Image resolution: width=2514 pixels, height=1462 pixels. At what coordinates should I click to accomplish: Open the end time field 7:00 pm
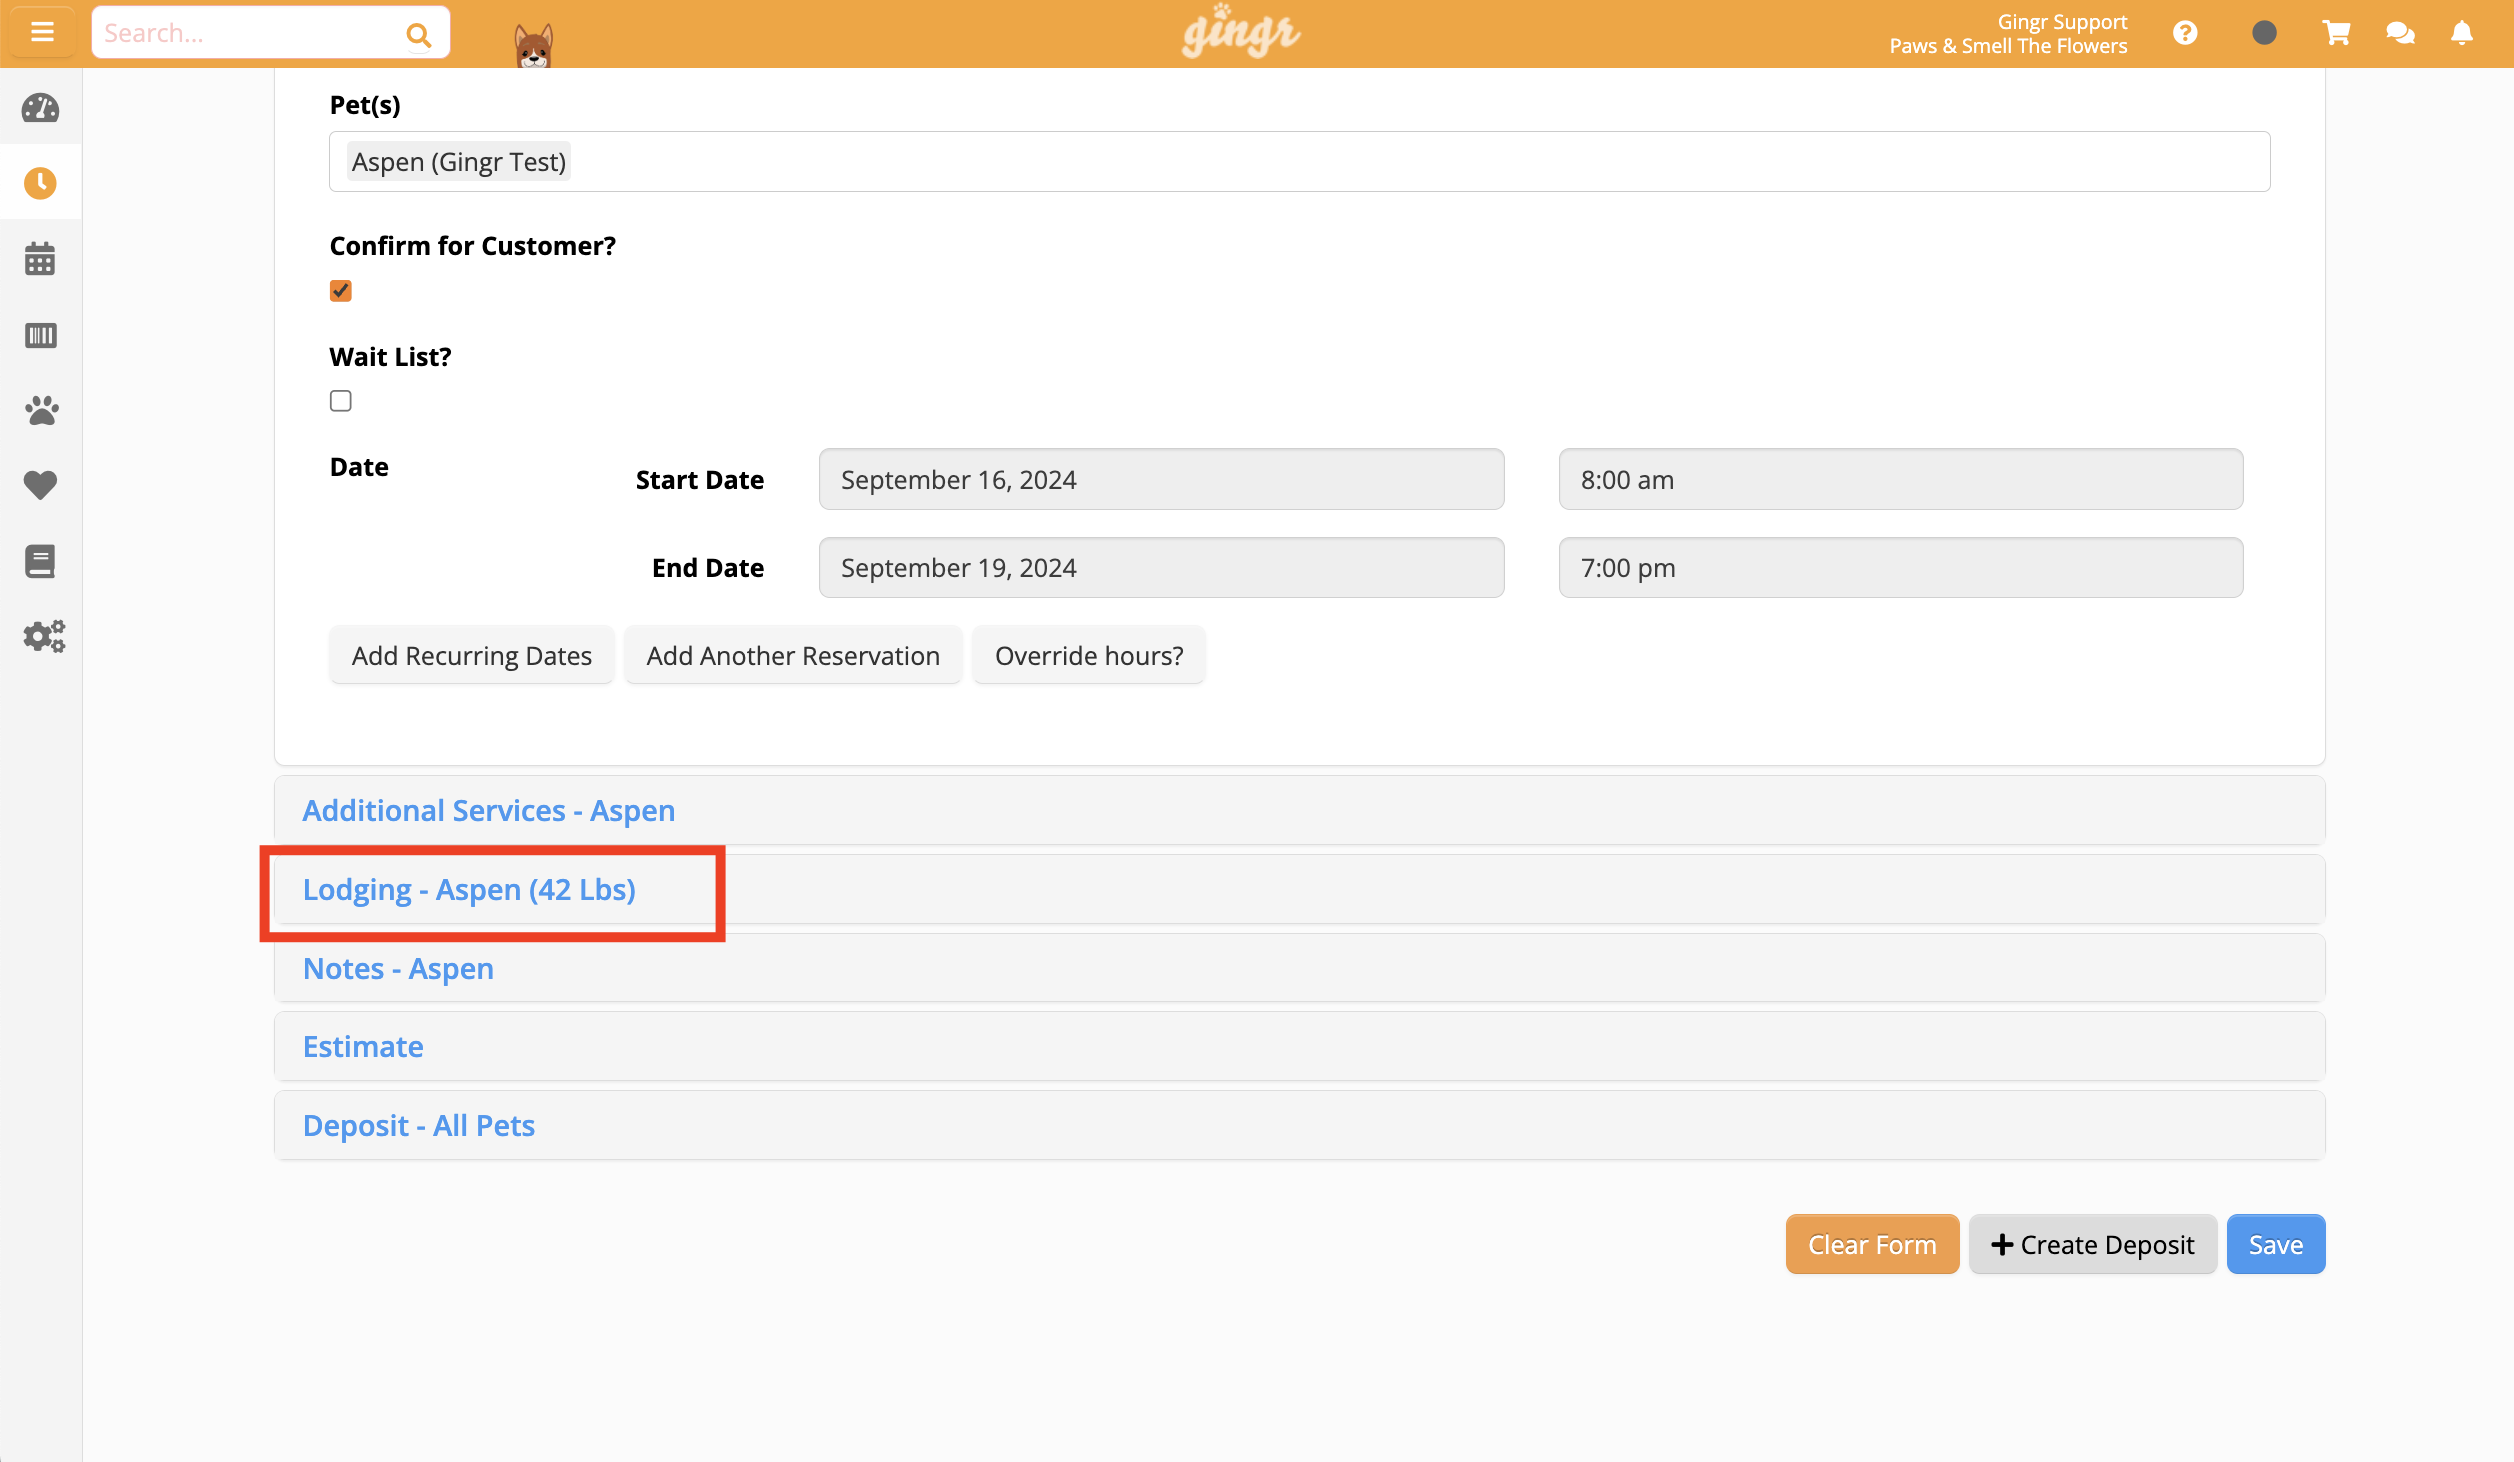[x=1901, y=567]
